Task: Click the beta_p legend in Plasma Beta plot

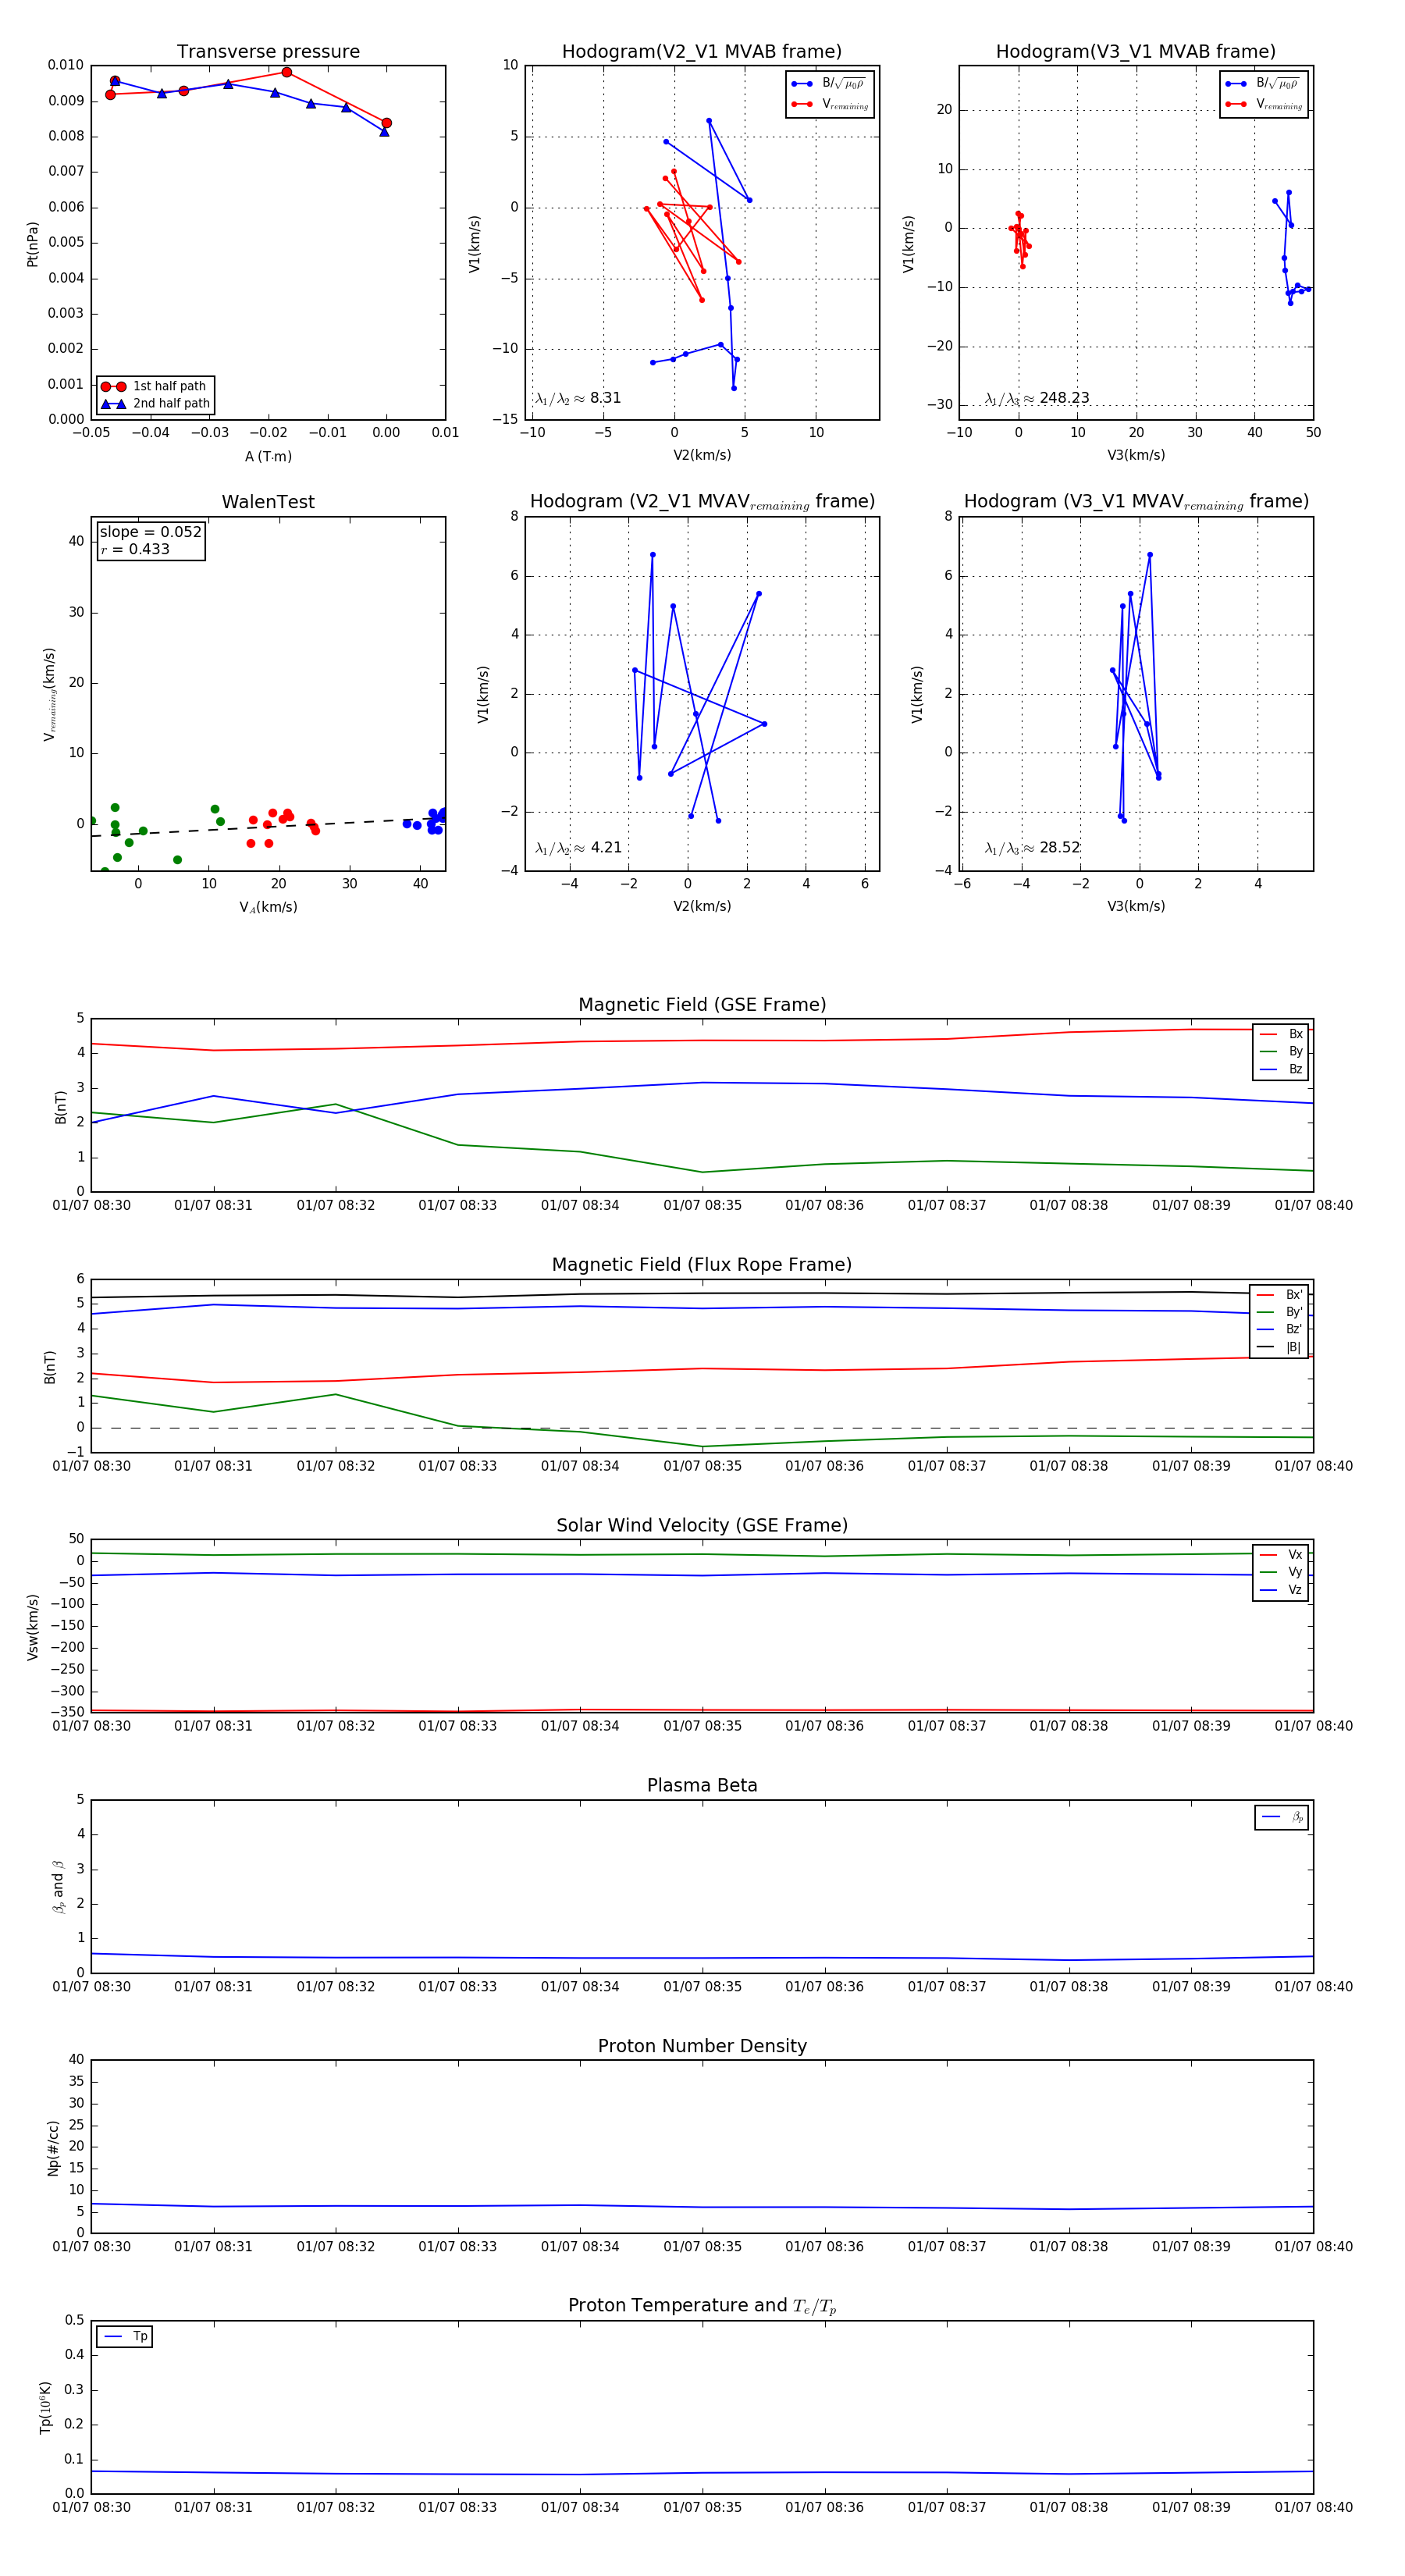Action: click(1282, 1817)
